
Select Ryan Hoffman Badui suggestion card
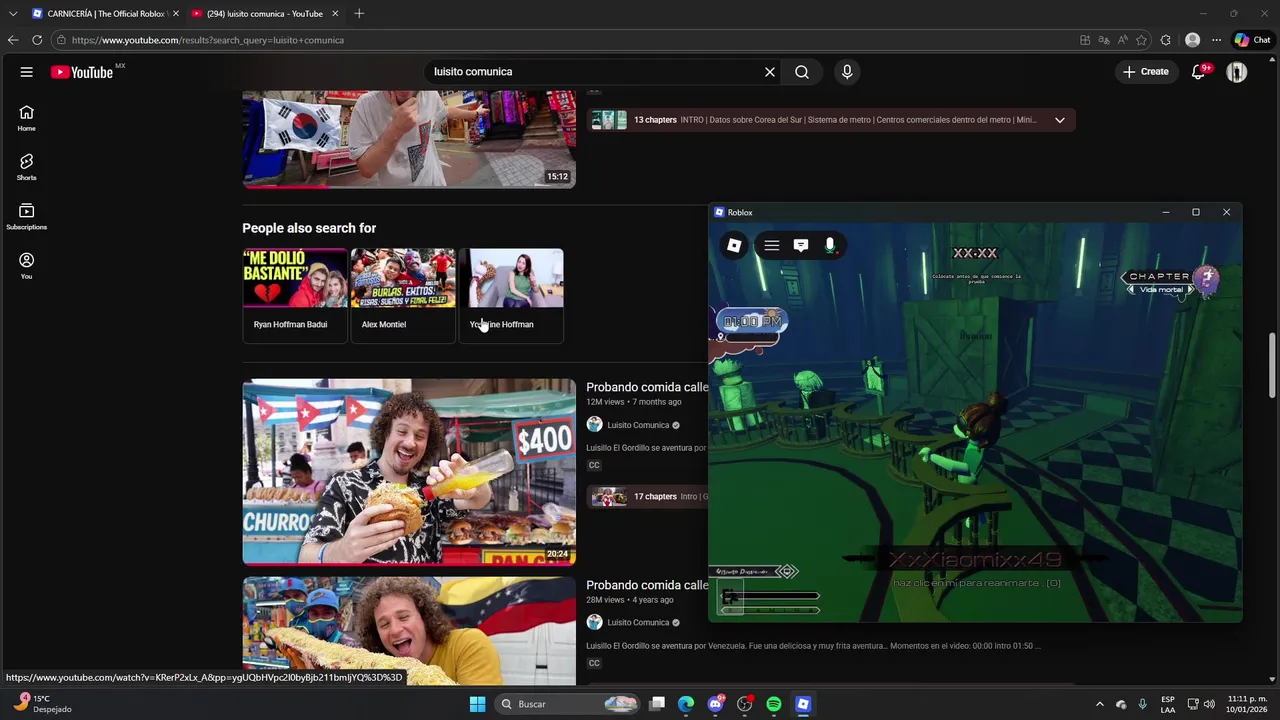(x=295, y=295)
